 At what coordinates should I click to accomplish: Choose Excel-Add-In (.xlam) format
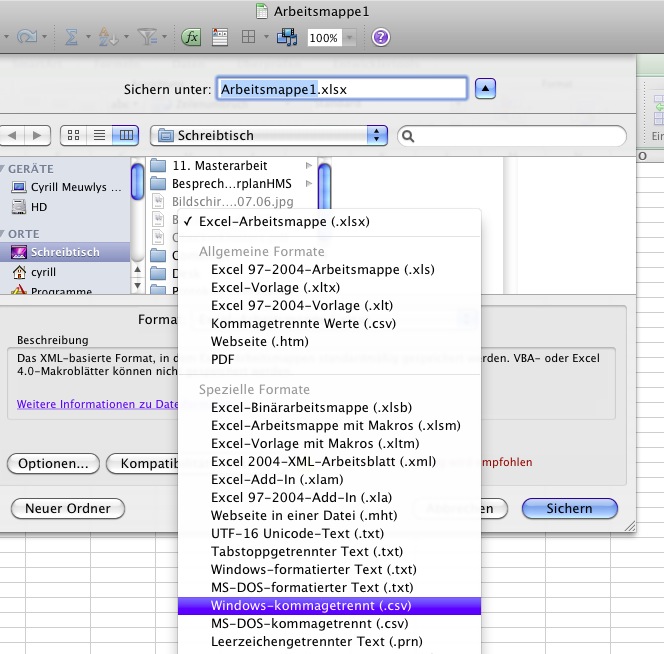pyautogui.click(x=329, y=479)
